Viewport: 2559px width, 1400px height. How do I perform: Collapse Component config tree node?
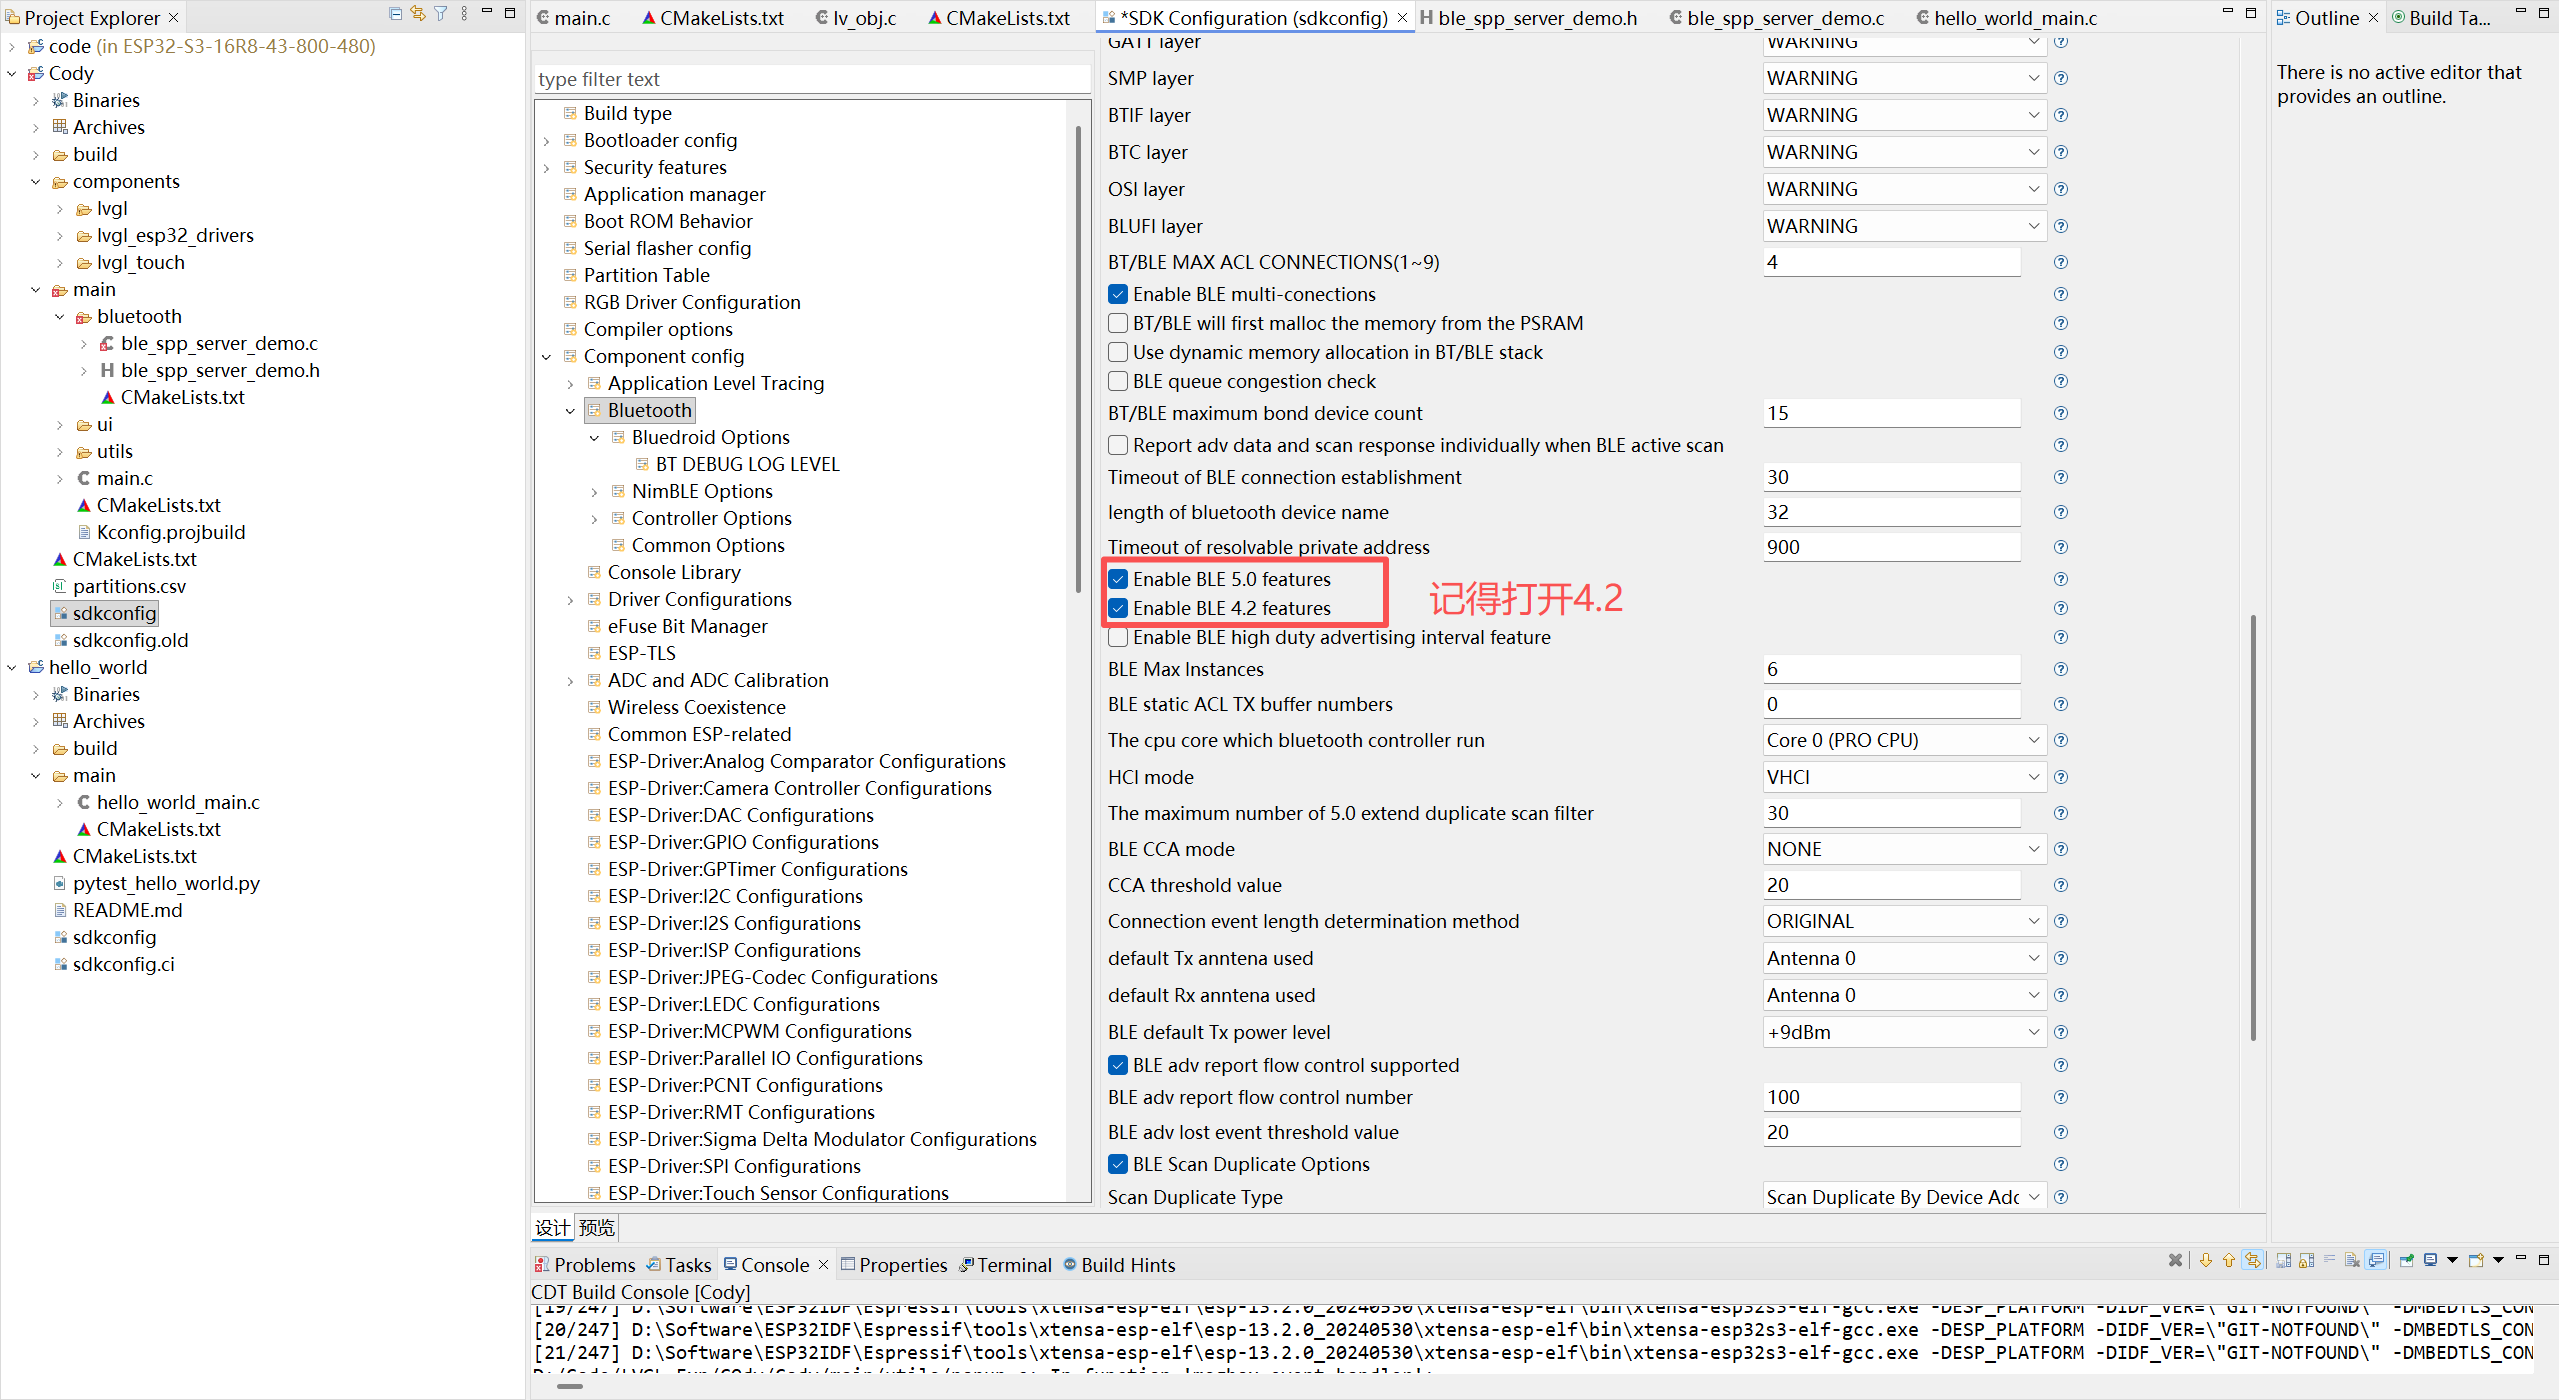click(x=547, y=357)
